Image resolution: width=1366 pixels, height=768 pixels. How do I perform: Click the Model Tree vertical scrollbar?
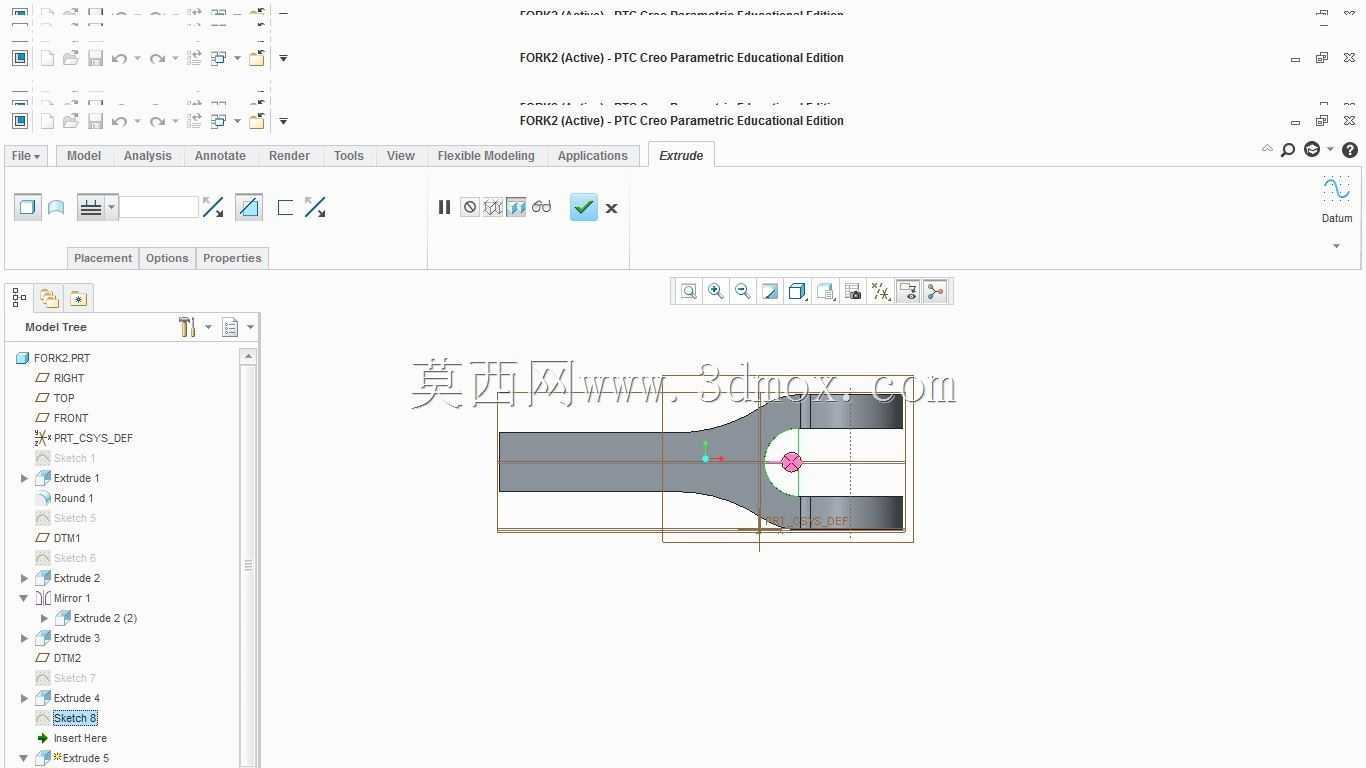248,565
